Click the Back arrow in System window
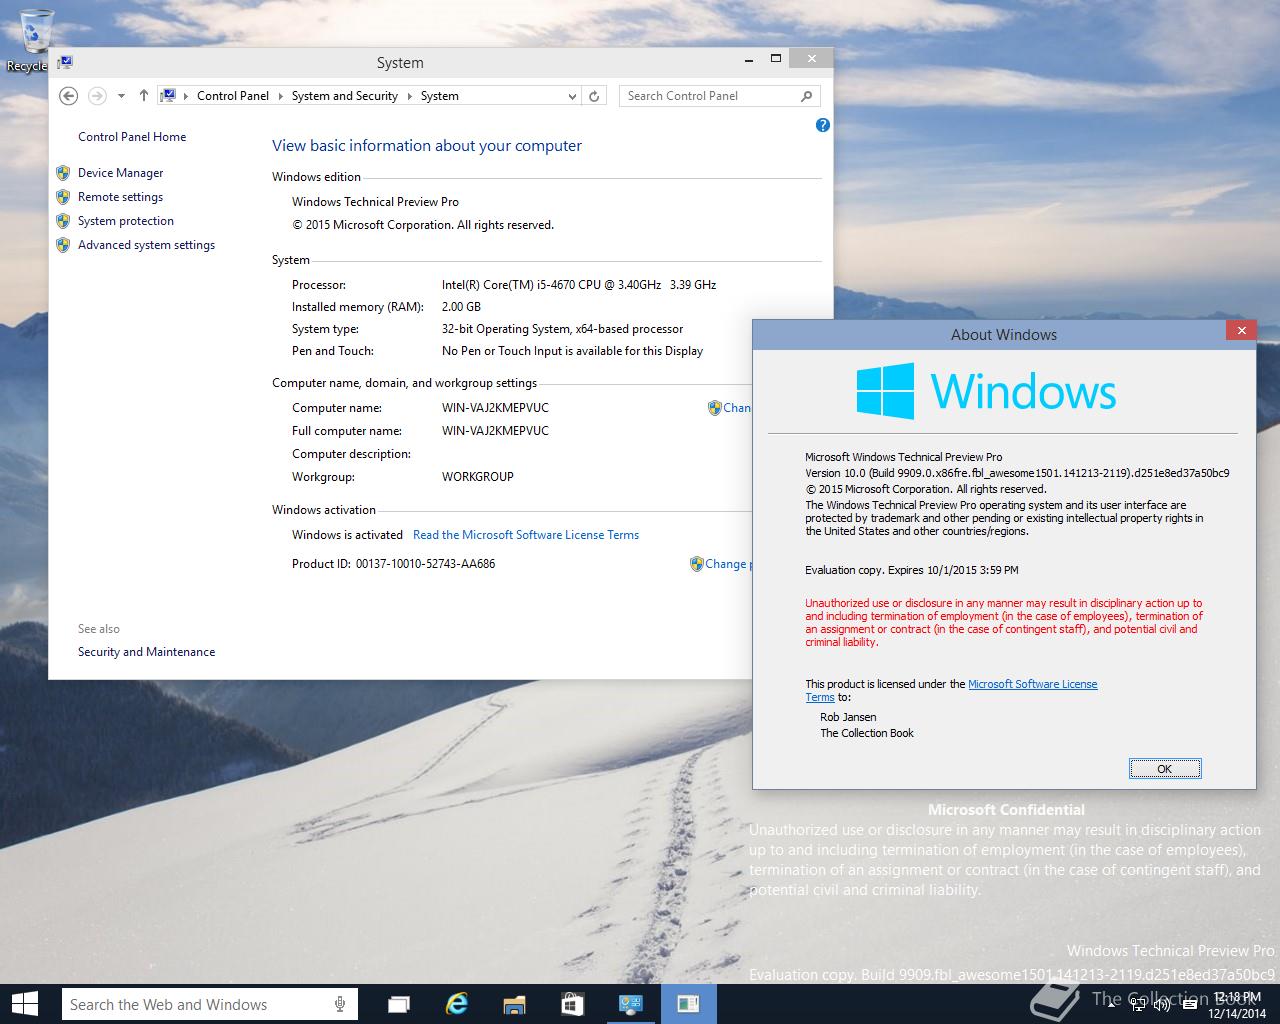 point(68,96)
